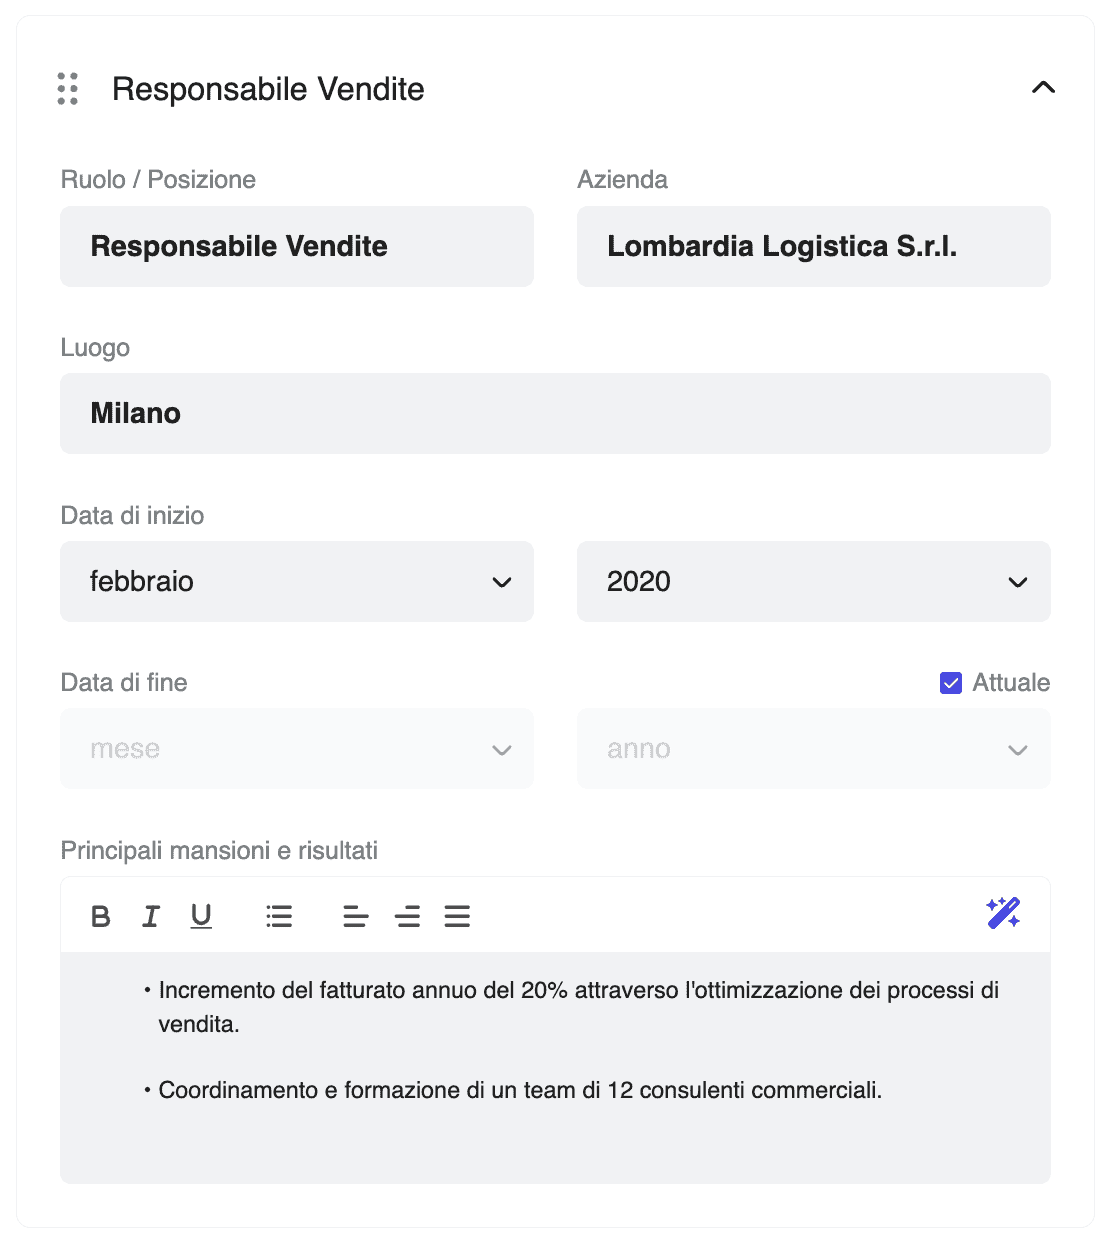Uncheck the Attuale checkbox
The height and width of the screenshot is (1248, 1112).
[951, 683]
